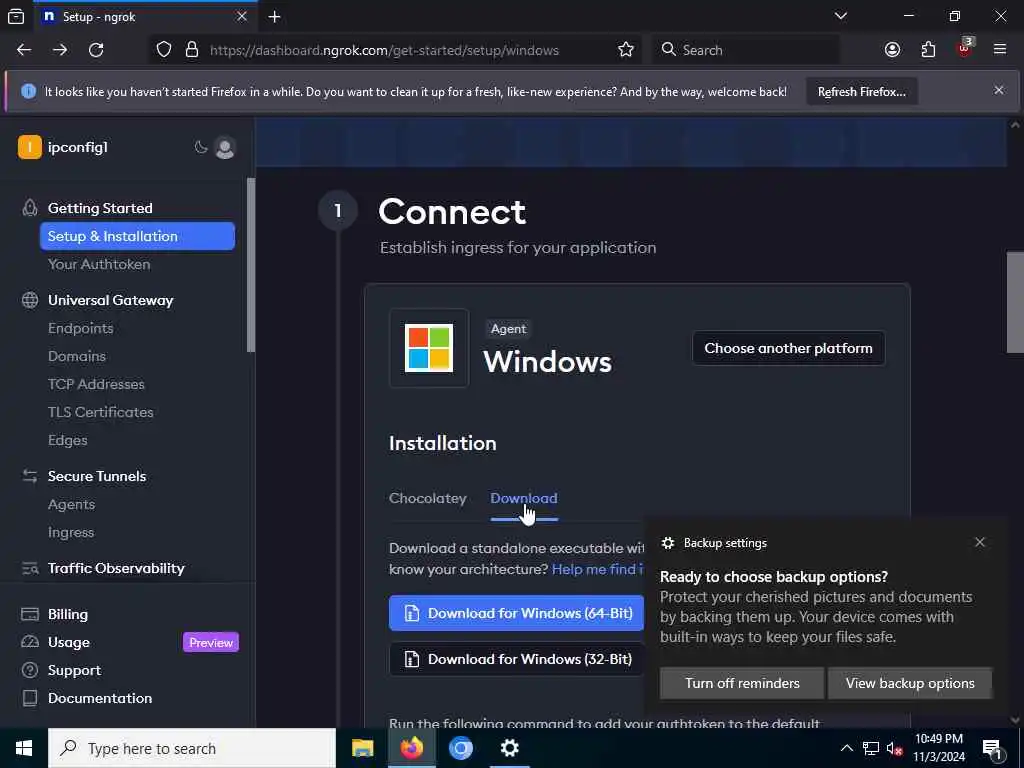Click the sidebar scrollbar thumb
Screen dimensions: 1024x768
pos(251,264)
